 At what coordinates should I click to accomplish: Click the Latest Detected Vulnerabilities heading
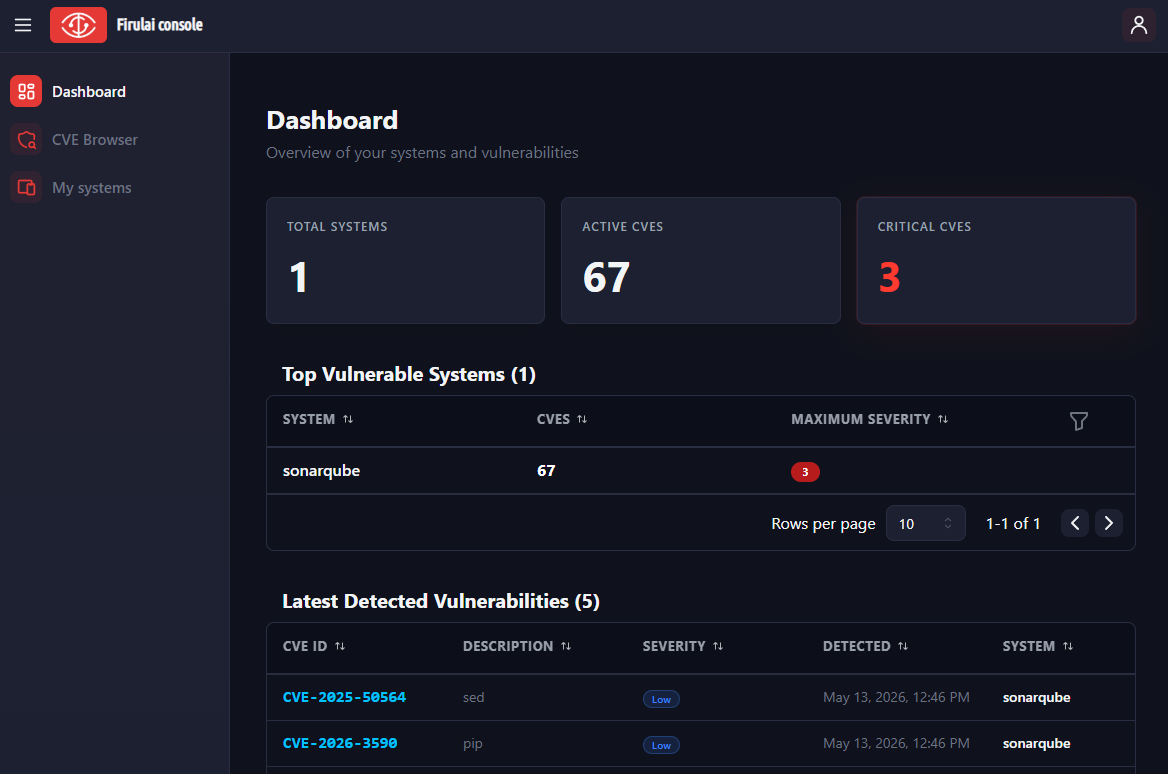point(441,601)
